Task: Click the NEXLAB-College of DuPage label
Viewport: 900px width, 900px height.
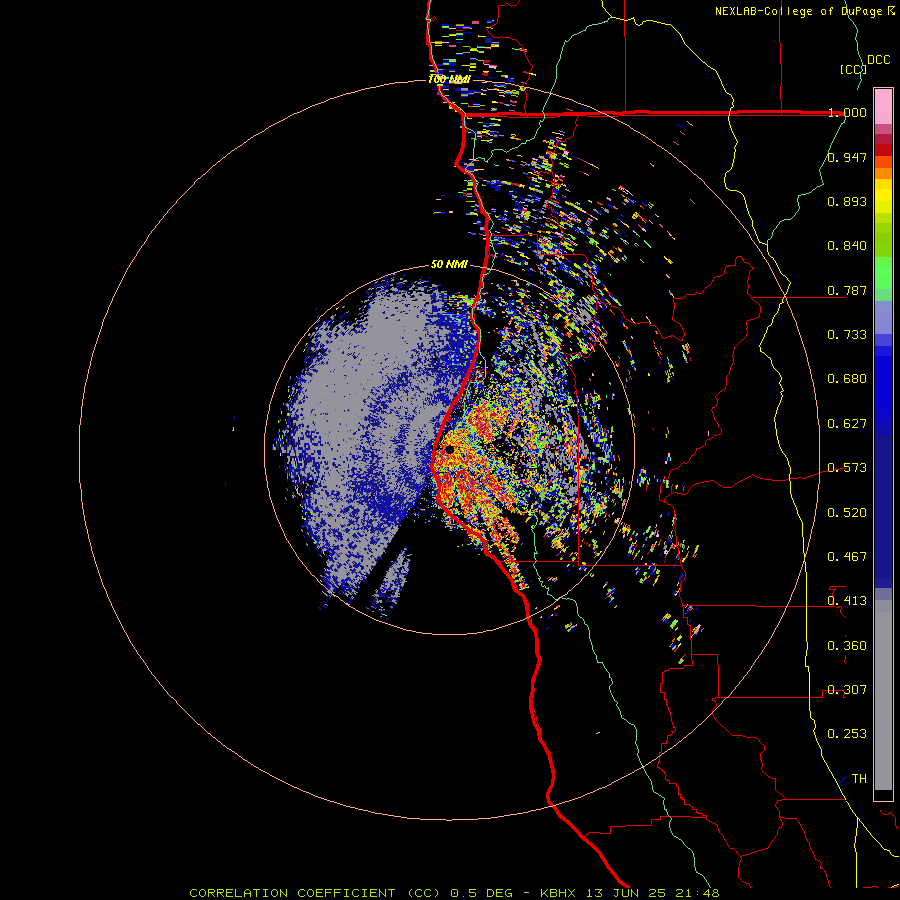Action: click(798, 11)
